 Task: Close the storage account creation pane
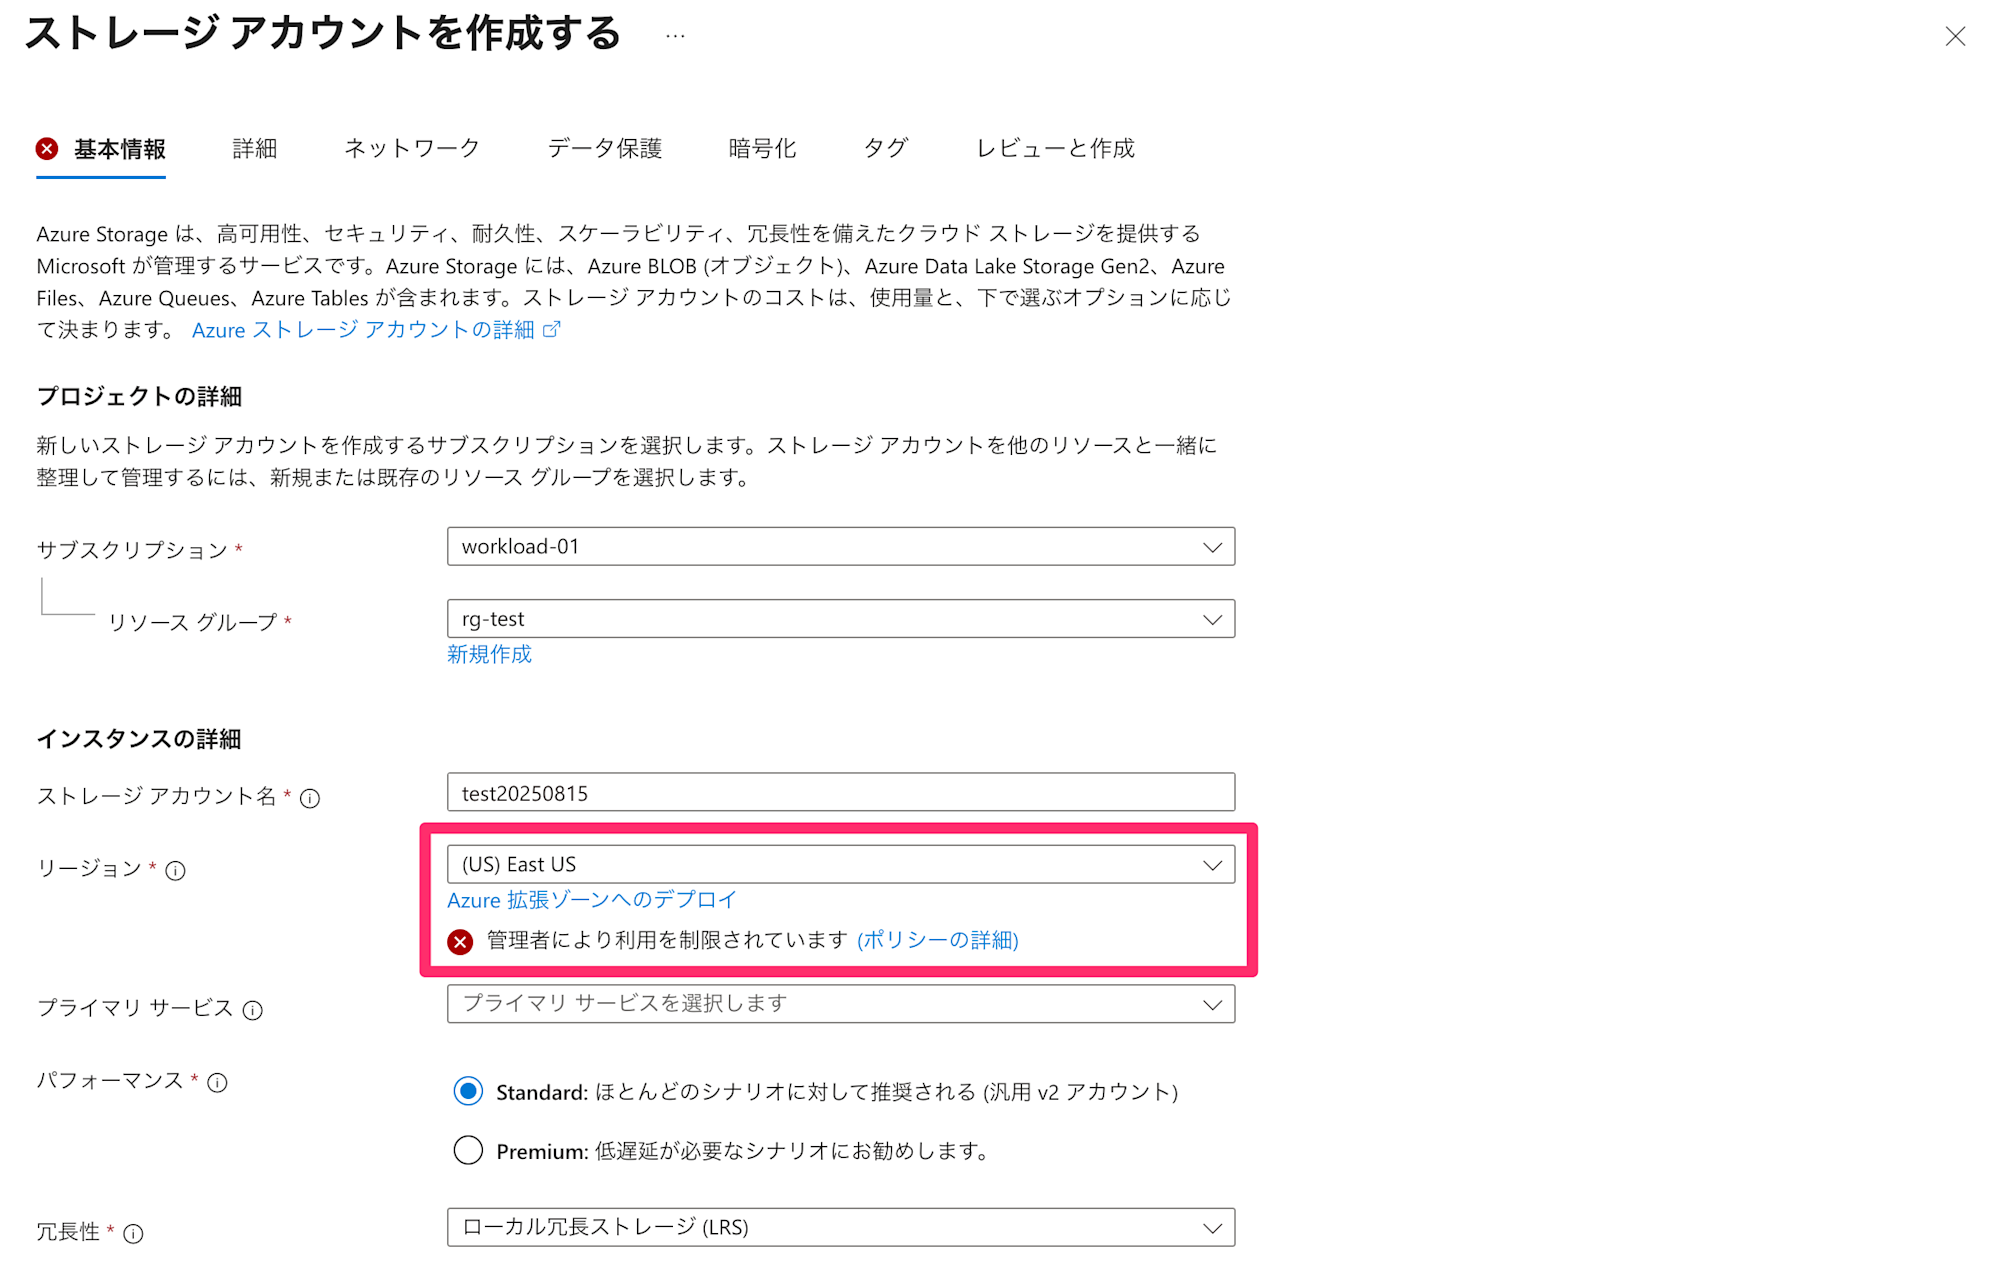1955,37
